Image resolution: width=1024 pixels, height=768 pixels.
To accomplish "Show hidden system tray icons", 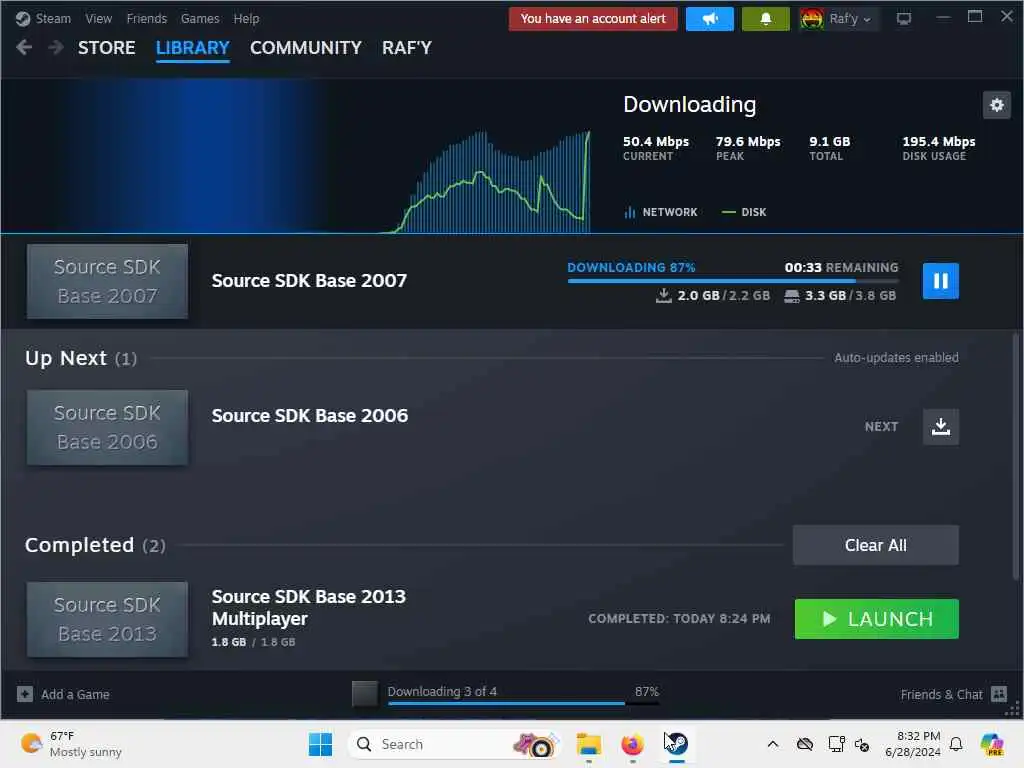I will pos(773,744).
